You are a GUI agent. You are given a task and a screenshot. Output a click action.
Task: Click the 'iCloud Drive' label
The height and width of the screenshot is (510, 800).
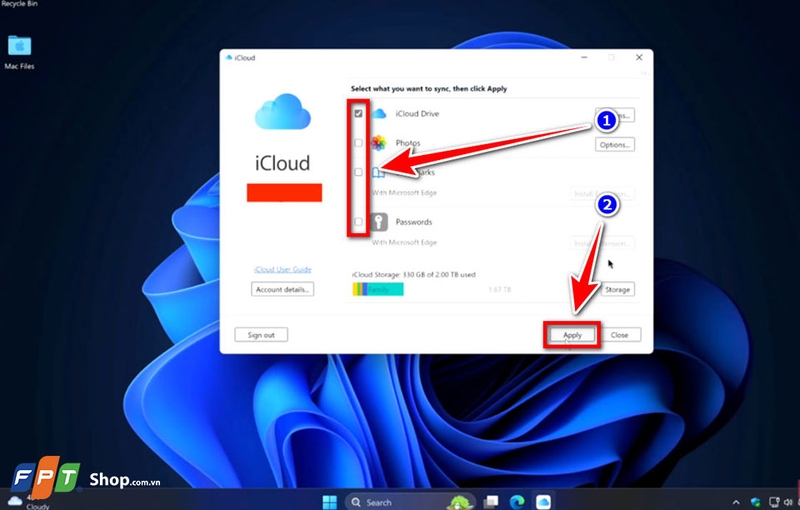[417, 114]
